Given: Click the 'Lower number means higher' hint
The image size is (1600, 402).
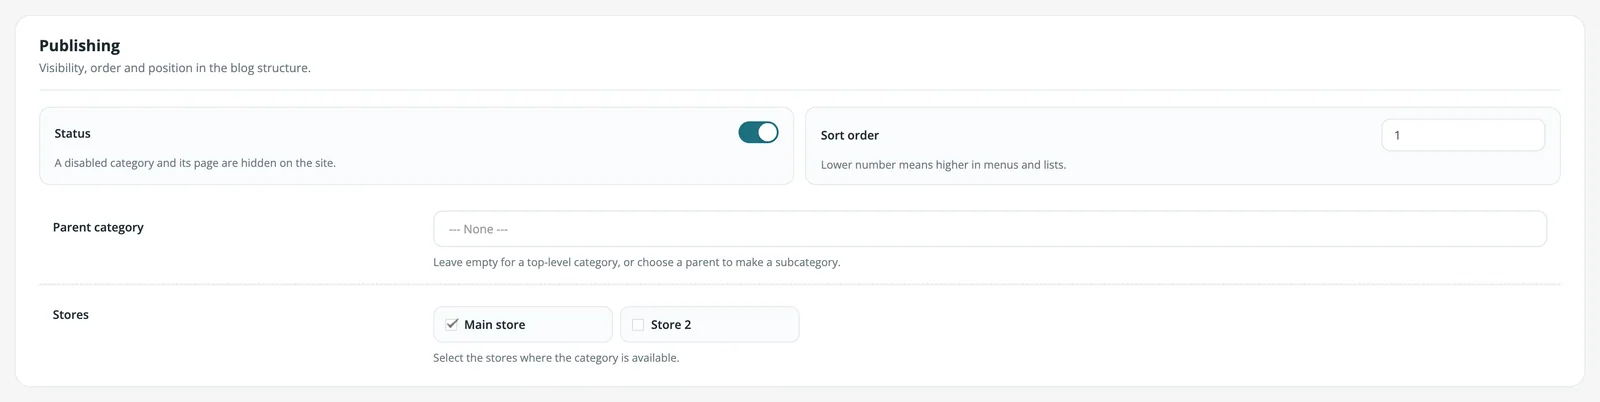Looking at the screenshot, I should click(x=943, y=165).
